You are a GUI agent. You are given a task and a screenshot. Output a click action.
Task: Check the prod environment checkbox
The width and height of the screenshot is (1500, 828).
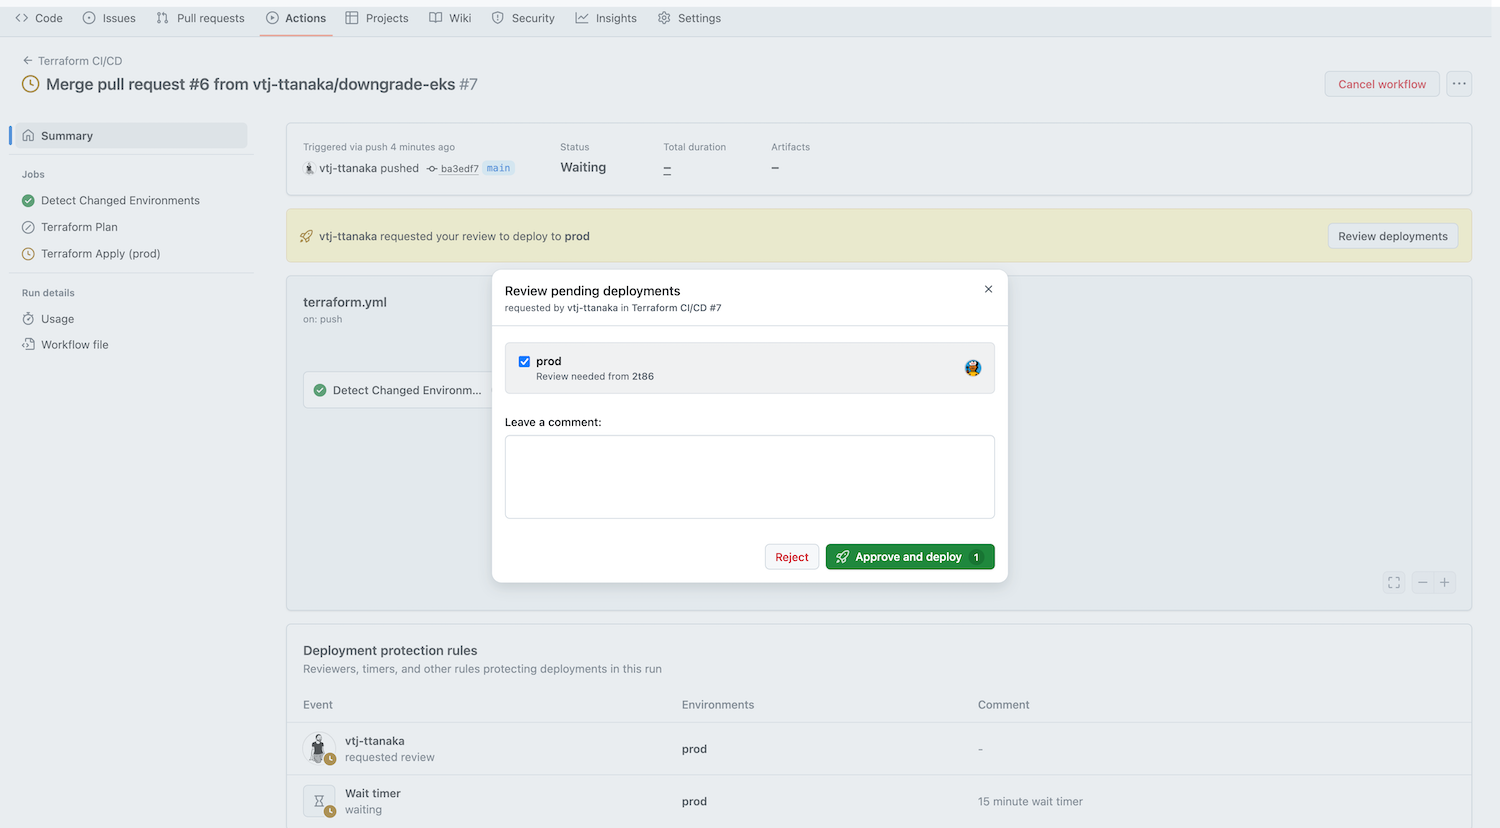524,362
